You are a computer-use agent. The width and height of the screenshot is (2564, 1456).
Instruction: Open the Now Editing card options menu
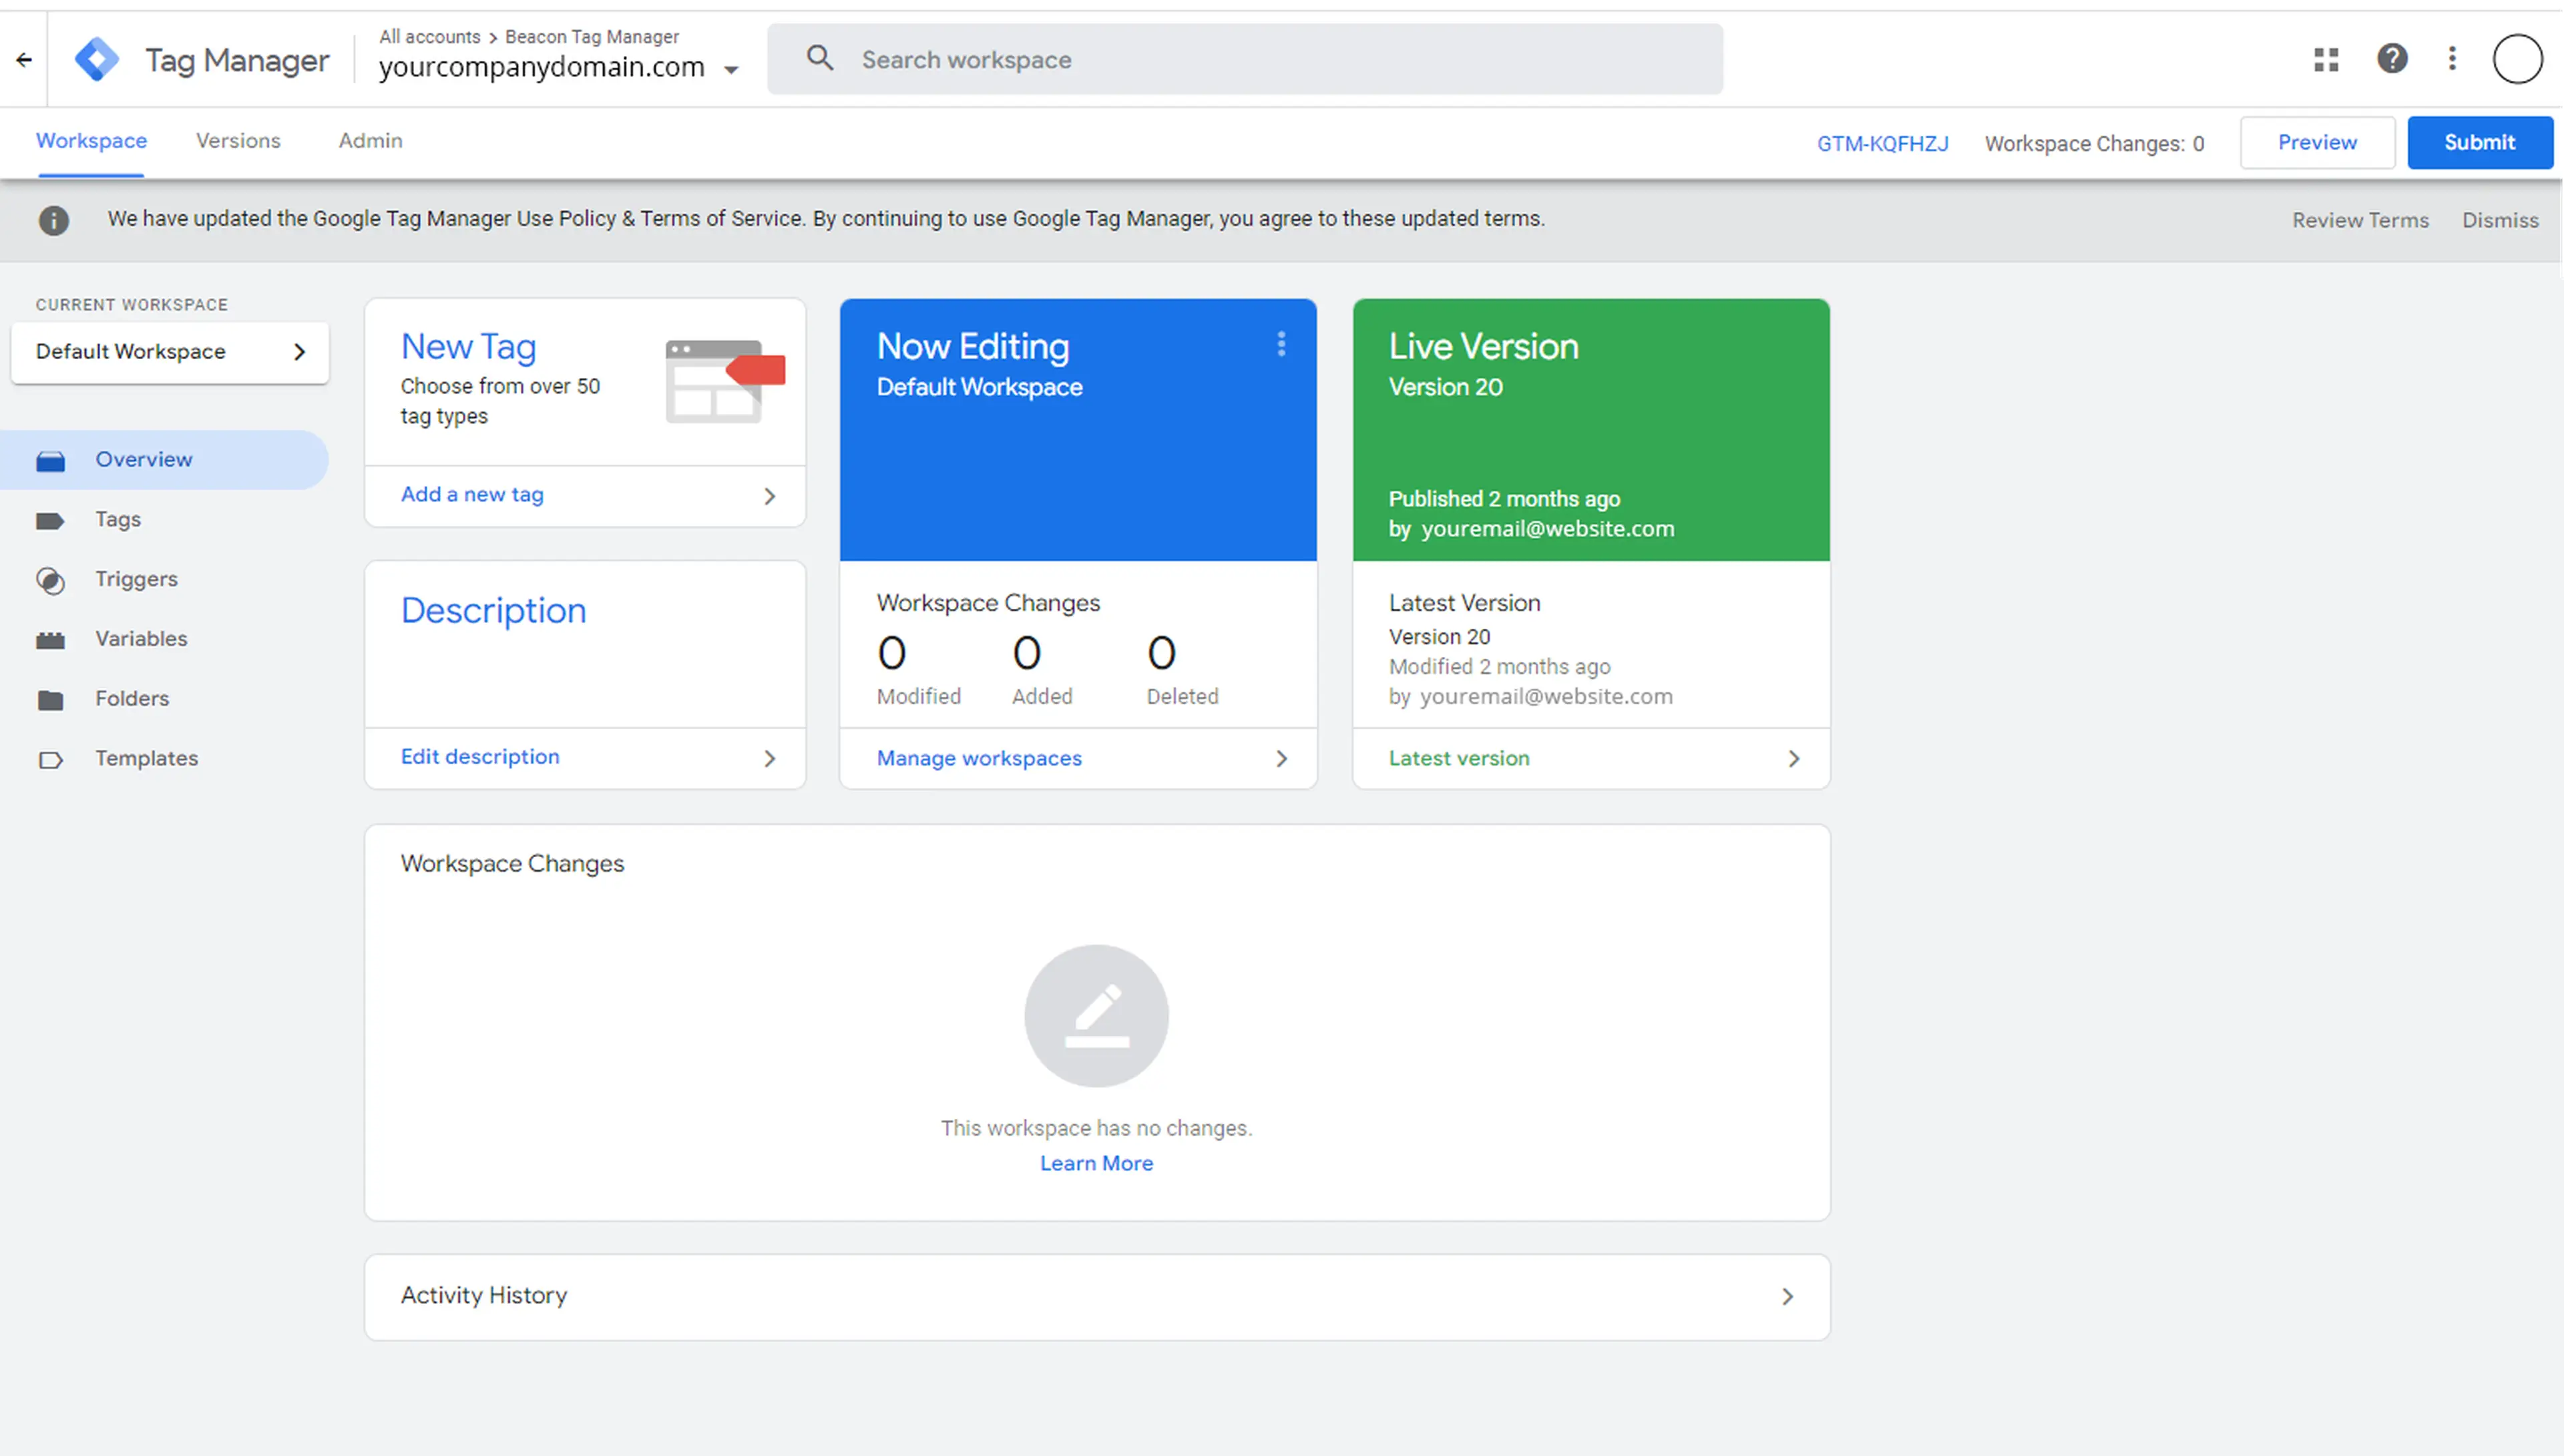coord(1281,344)
